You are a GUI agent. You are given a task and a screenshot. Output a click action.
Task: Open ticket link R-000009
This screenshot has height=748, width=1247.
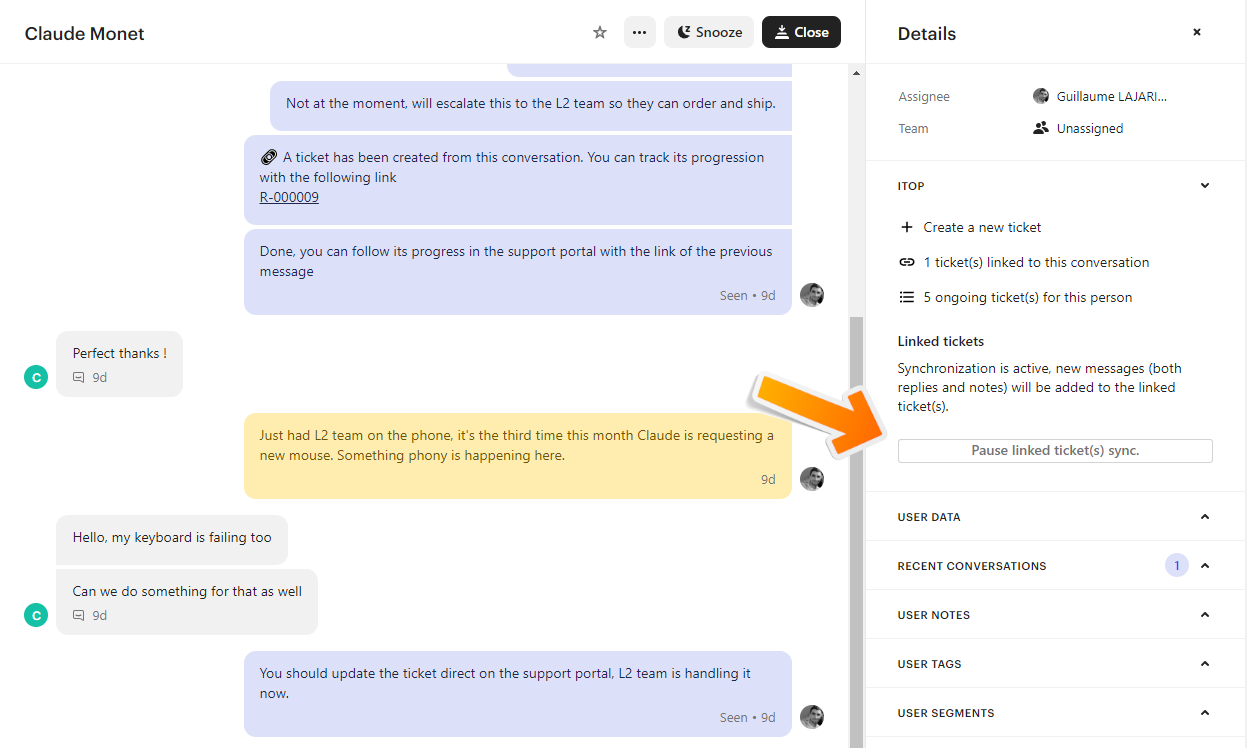click(x=289, y=197)
